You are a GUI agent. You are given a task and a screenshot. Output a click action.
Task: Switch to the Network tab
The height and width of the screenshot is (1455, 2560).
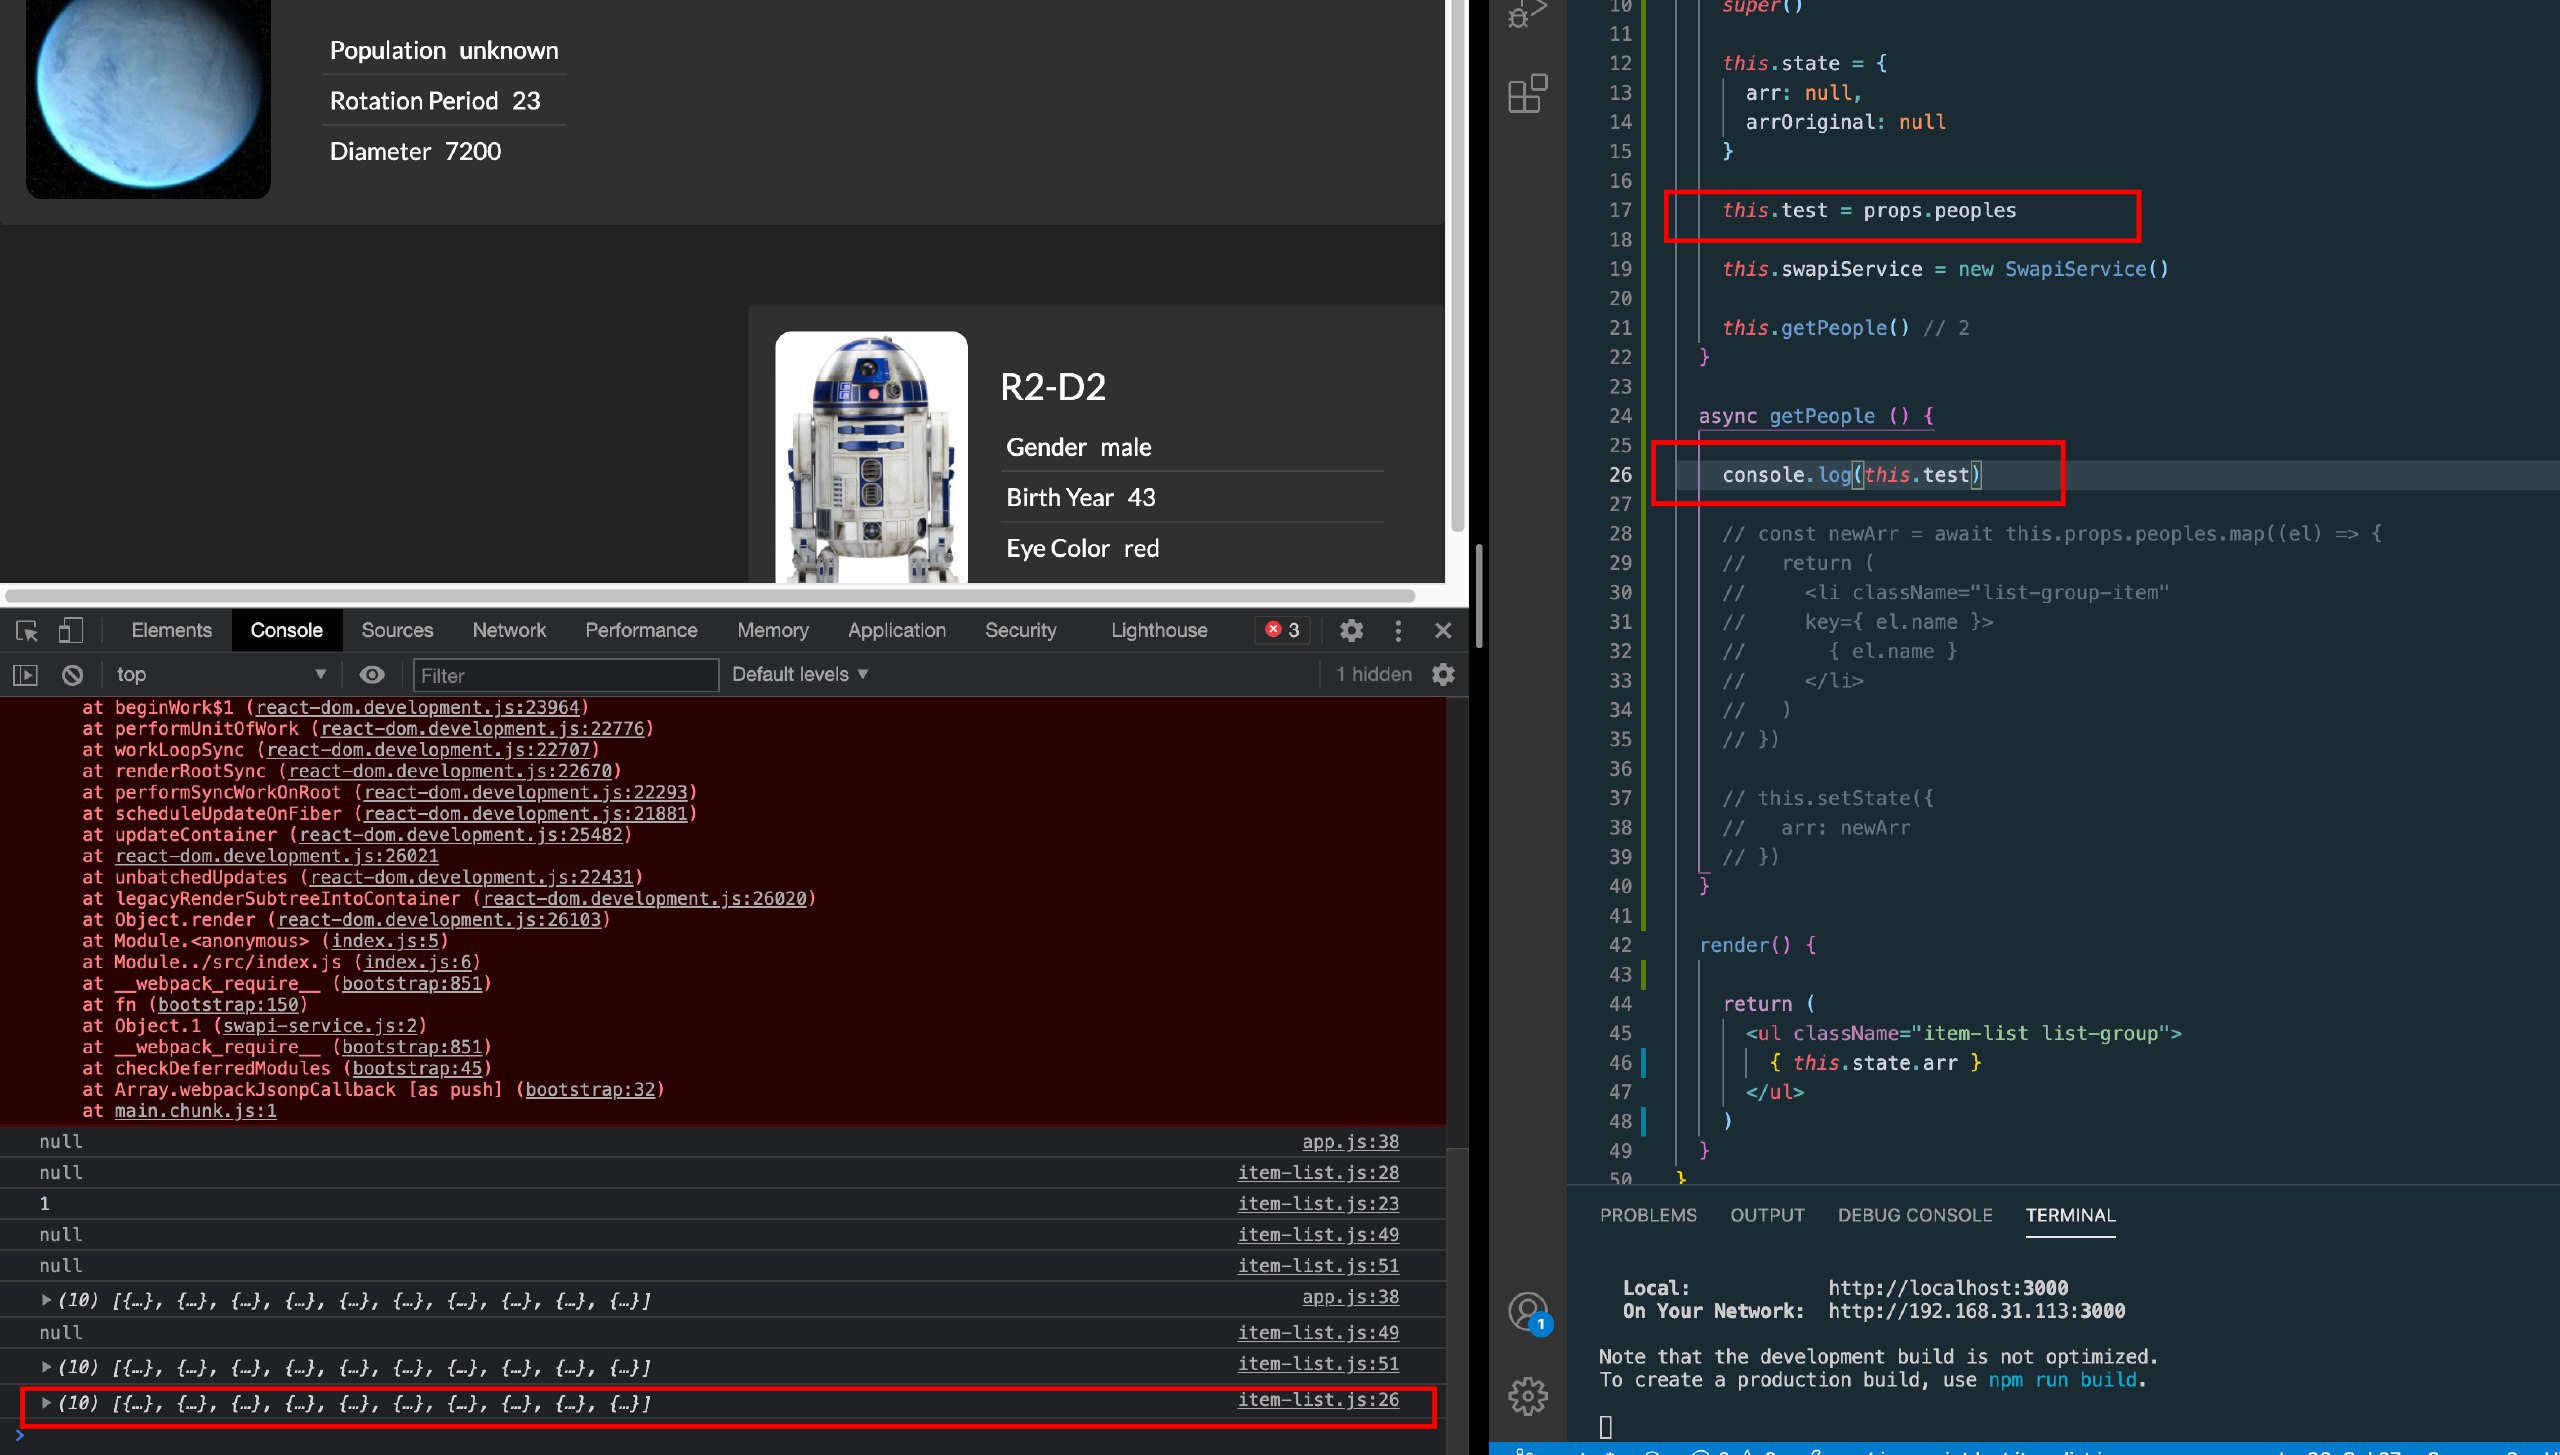pyautogui.click(x=509, y=630)
